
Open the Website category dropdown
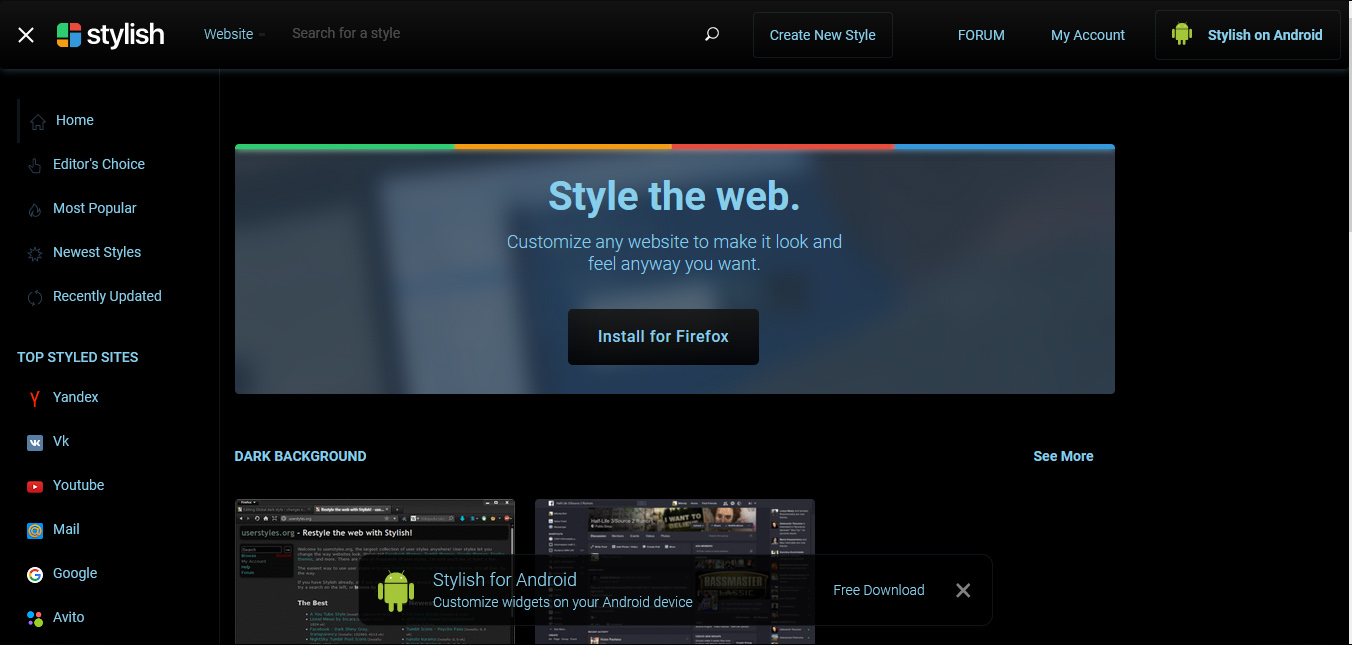tap(235, 34)
